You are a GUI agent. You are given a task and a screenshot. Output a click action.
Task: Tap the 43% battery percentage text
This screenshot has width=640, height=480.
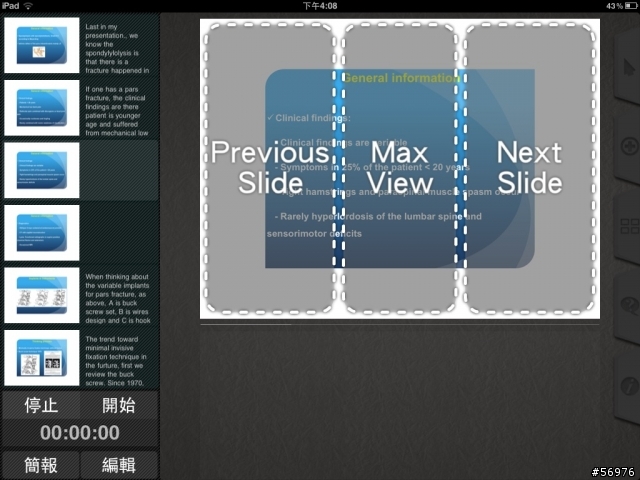coord(614,6)
